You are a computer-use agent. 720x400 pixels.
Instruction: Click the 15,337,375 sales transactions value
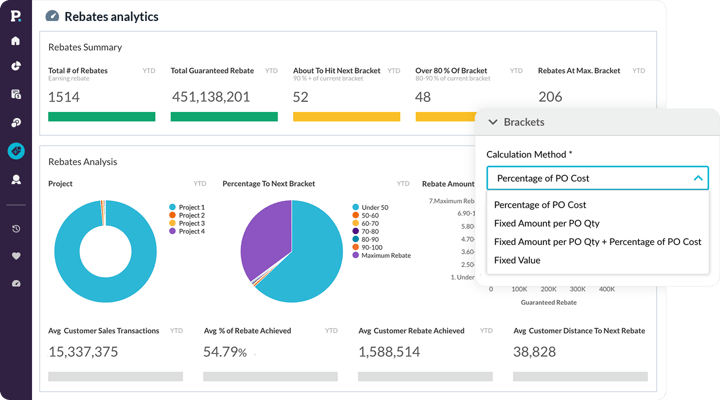tap(83, 352)
